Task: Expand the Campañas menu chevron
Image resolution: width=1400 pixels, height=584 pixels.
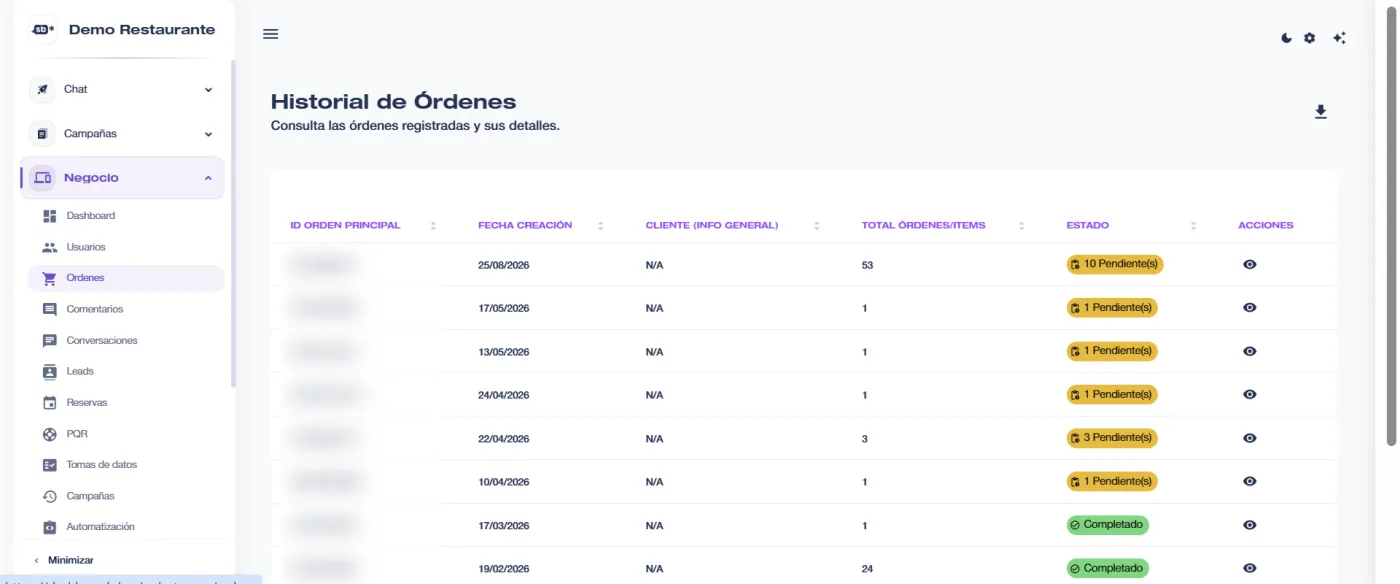Action: [x=208, y=134]
